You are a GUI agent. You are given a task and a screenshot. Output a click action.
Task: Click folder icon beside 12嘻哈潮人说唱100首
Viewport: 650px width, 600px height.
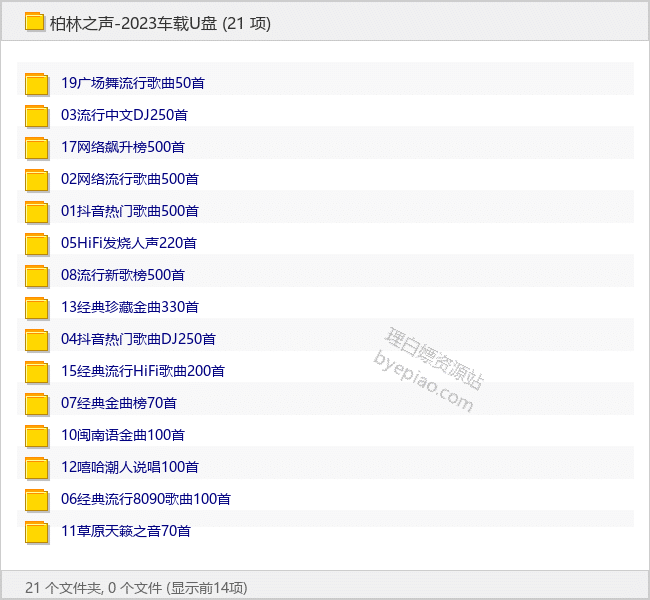[x=37, y=468]
